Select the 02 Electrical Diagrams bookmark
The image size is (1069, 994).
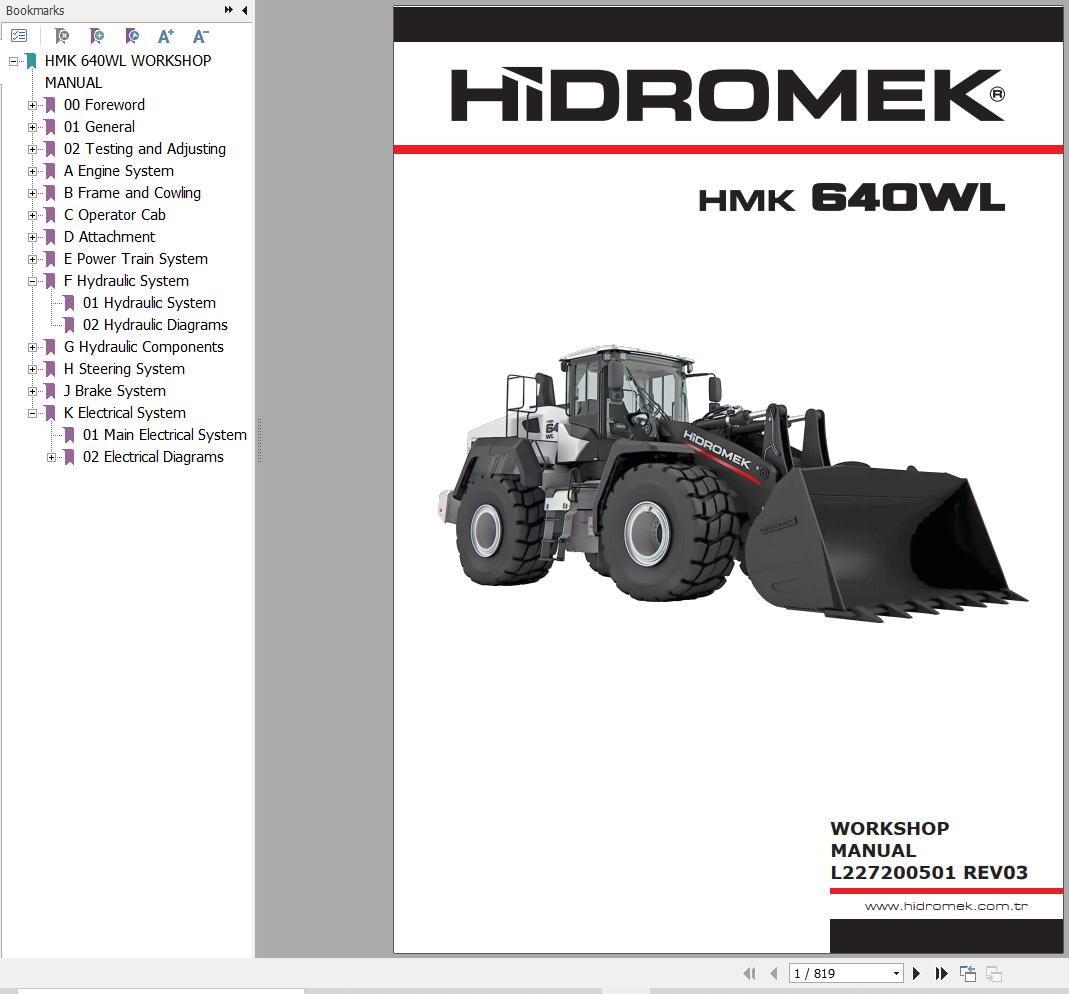tap(153, 457)
